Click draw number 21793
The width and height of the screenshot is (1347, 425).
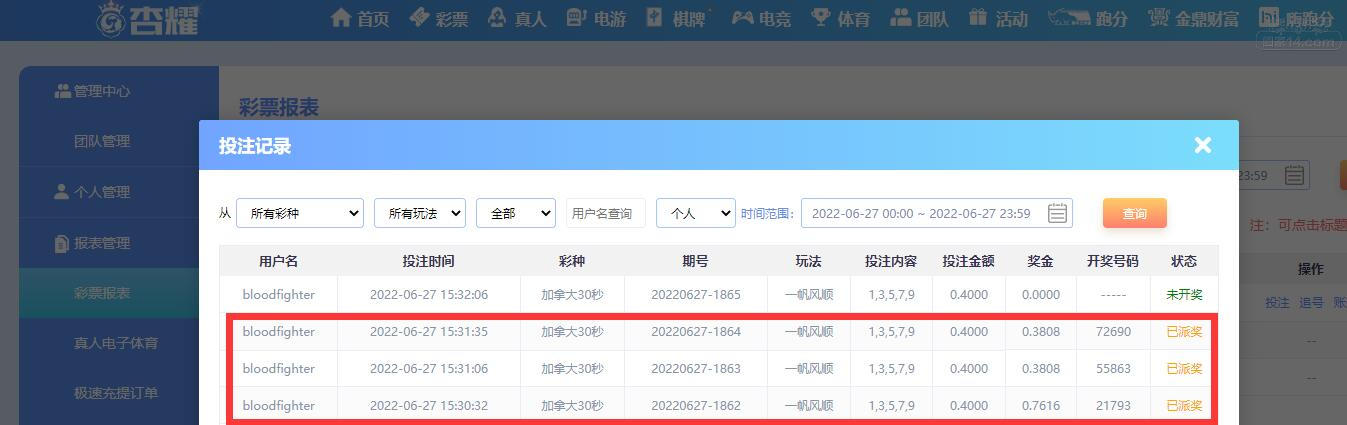pos(1113,406)
